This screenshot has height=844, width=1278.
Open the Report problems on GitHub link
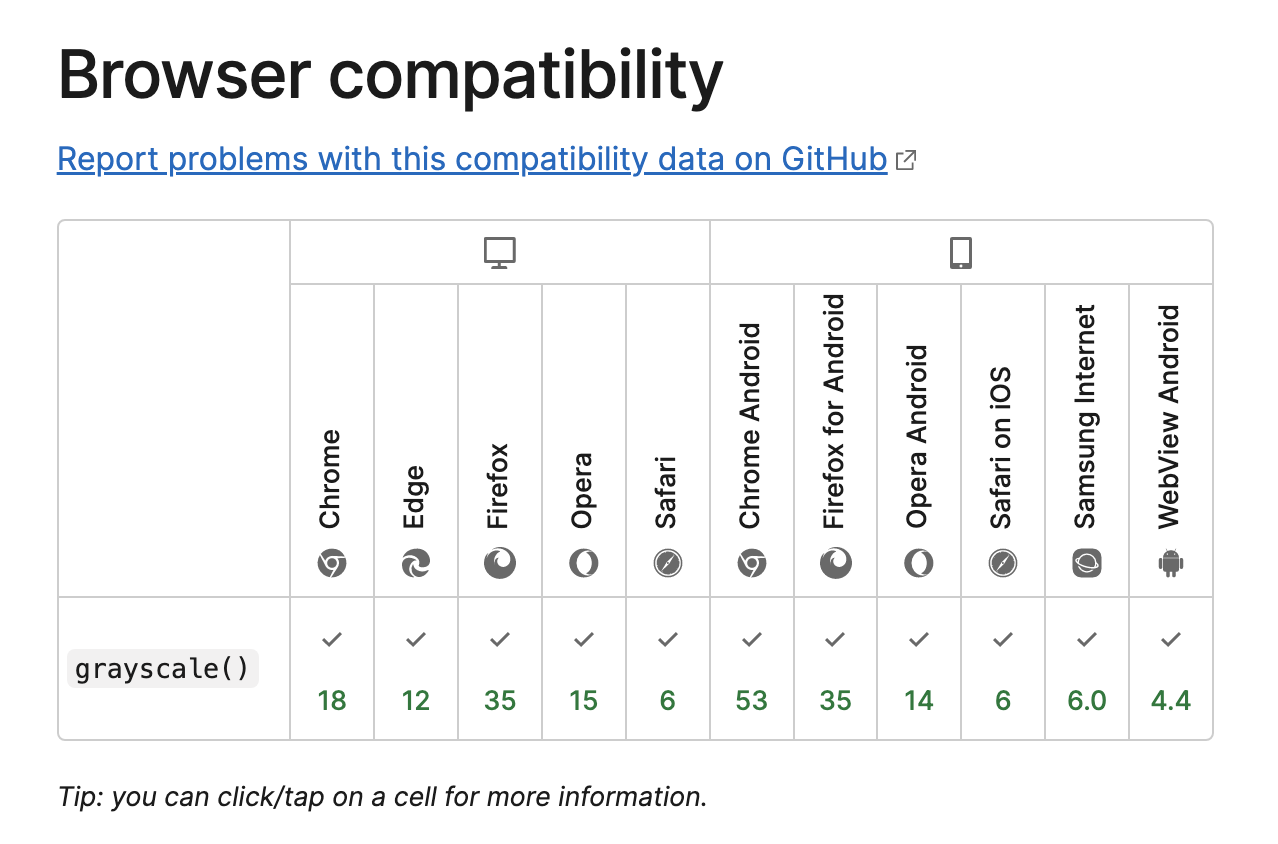[472, 159]
